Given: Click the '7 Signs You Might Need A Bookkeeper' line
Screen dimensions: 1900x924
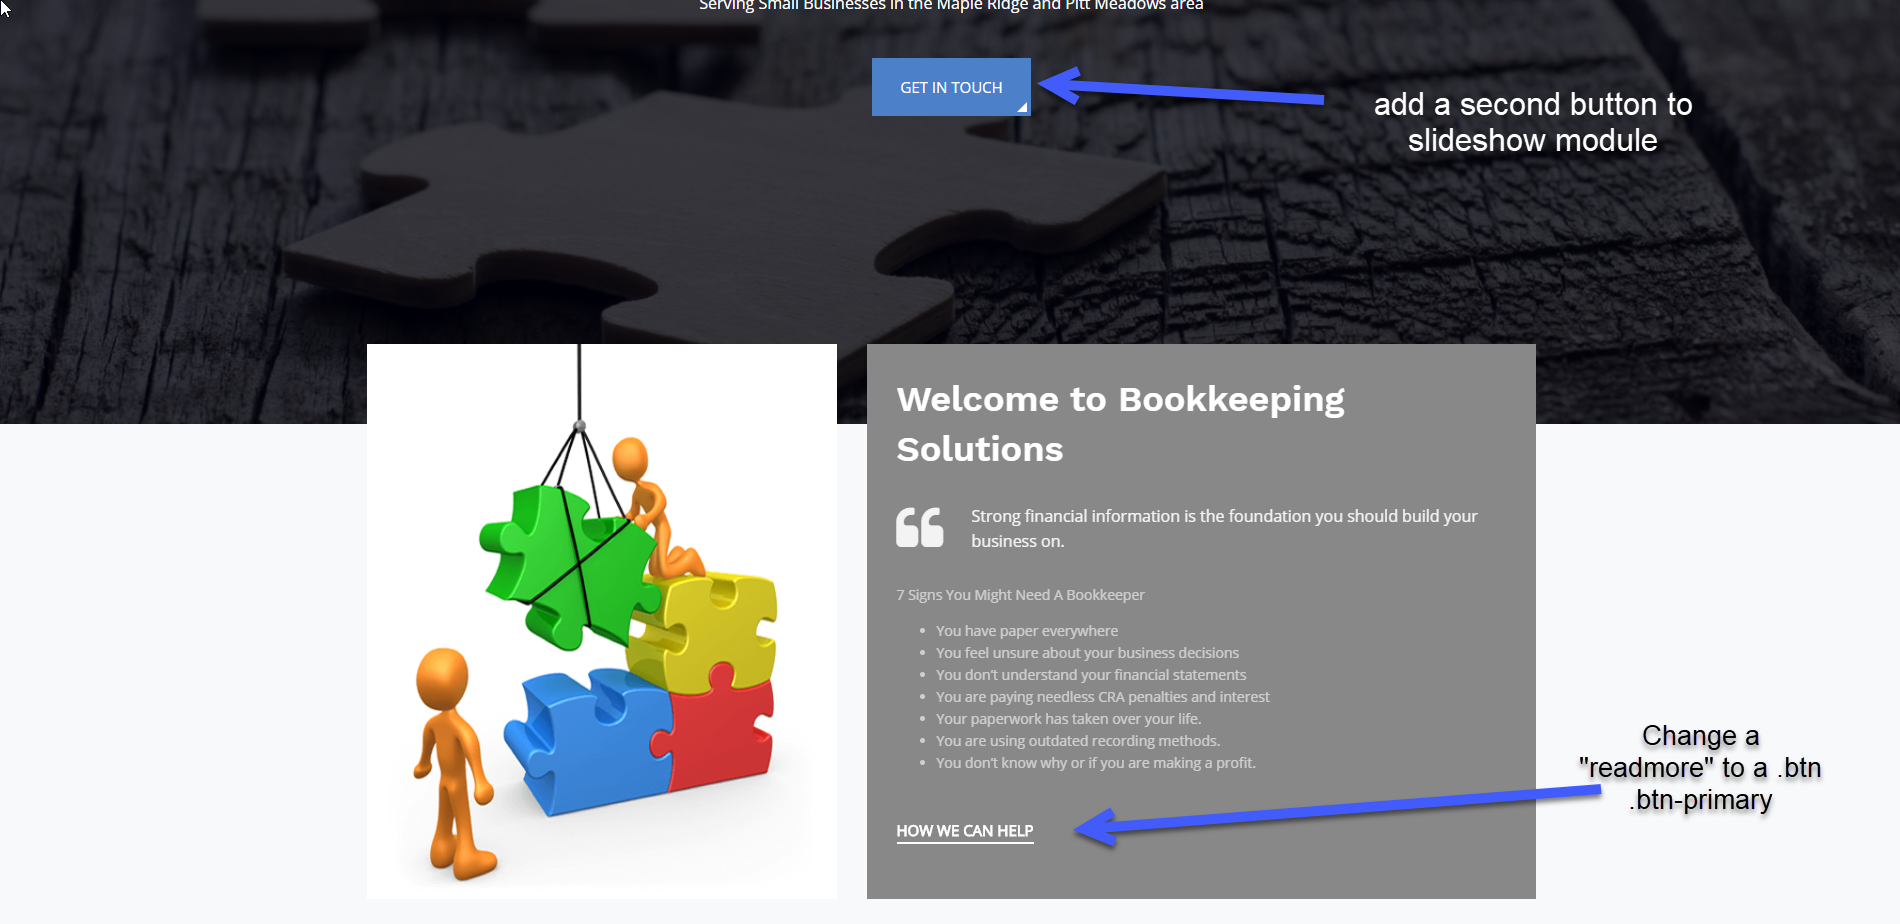Looking at the screenshot, I should [1020, 595].
